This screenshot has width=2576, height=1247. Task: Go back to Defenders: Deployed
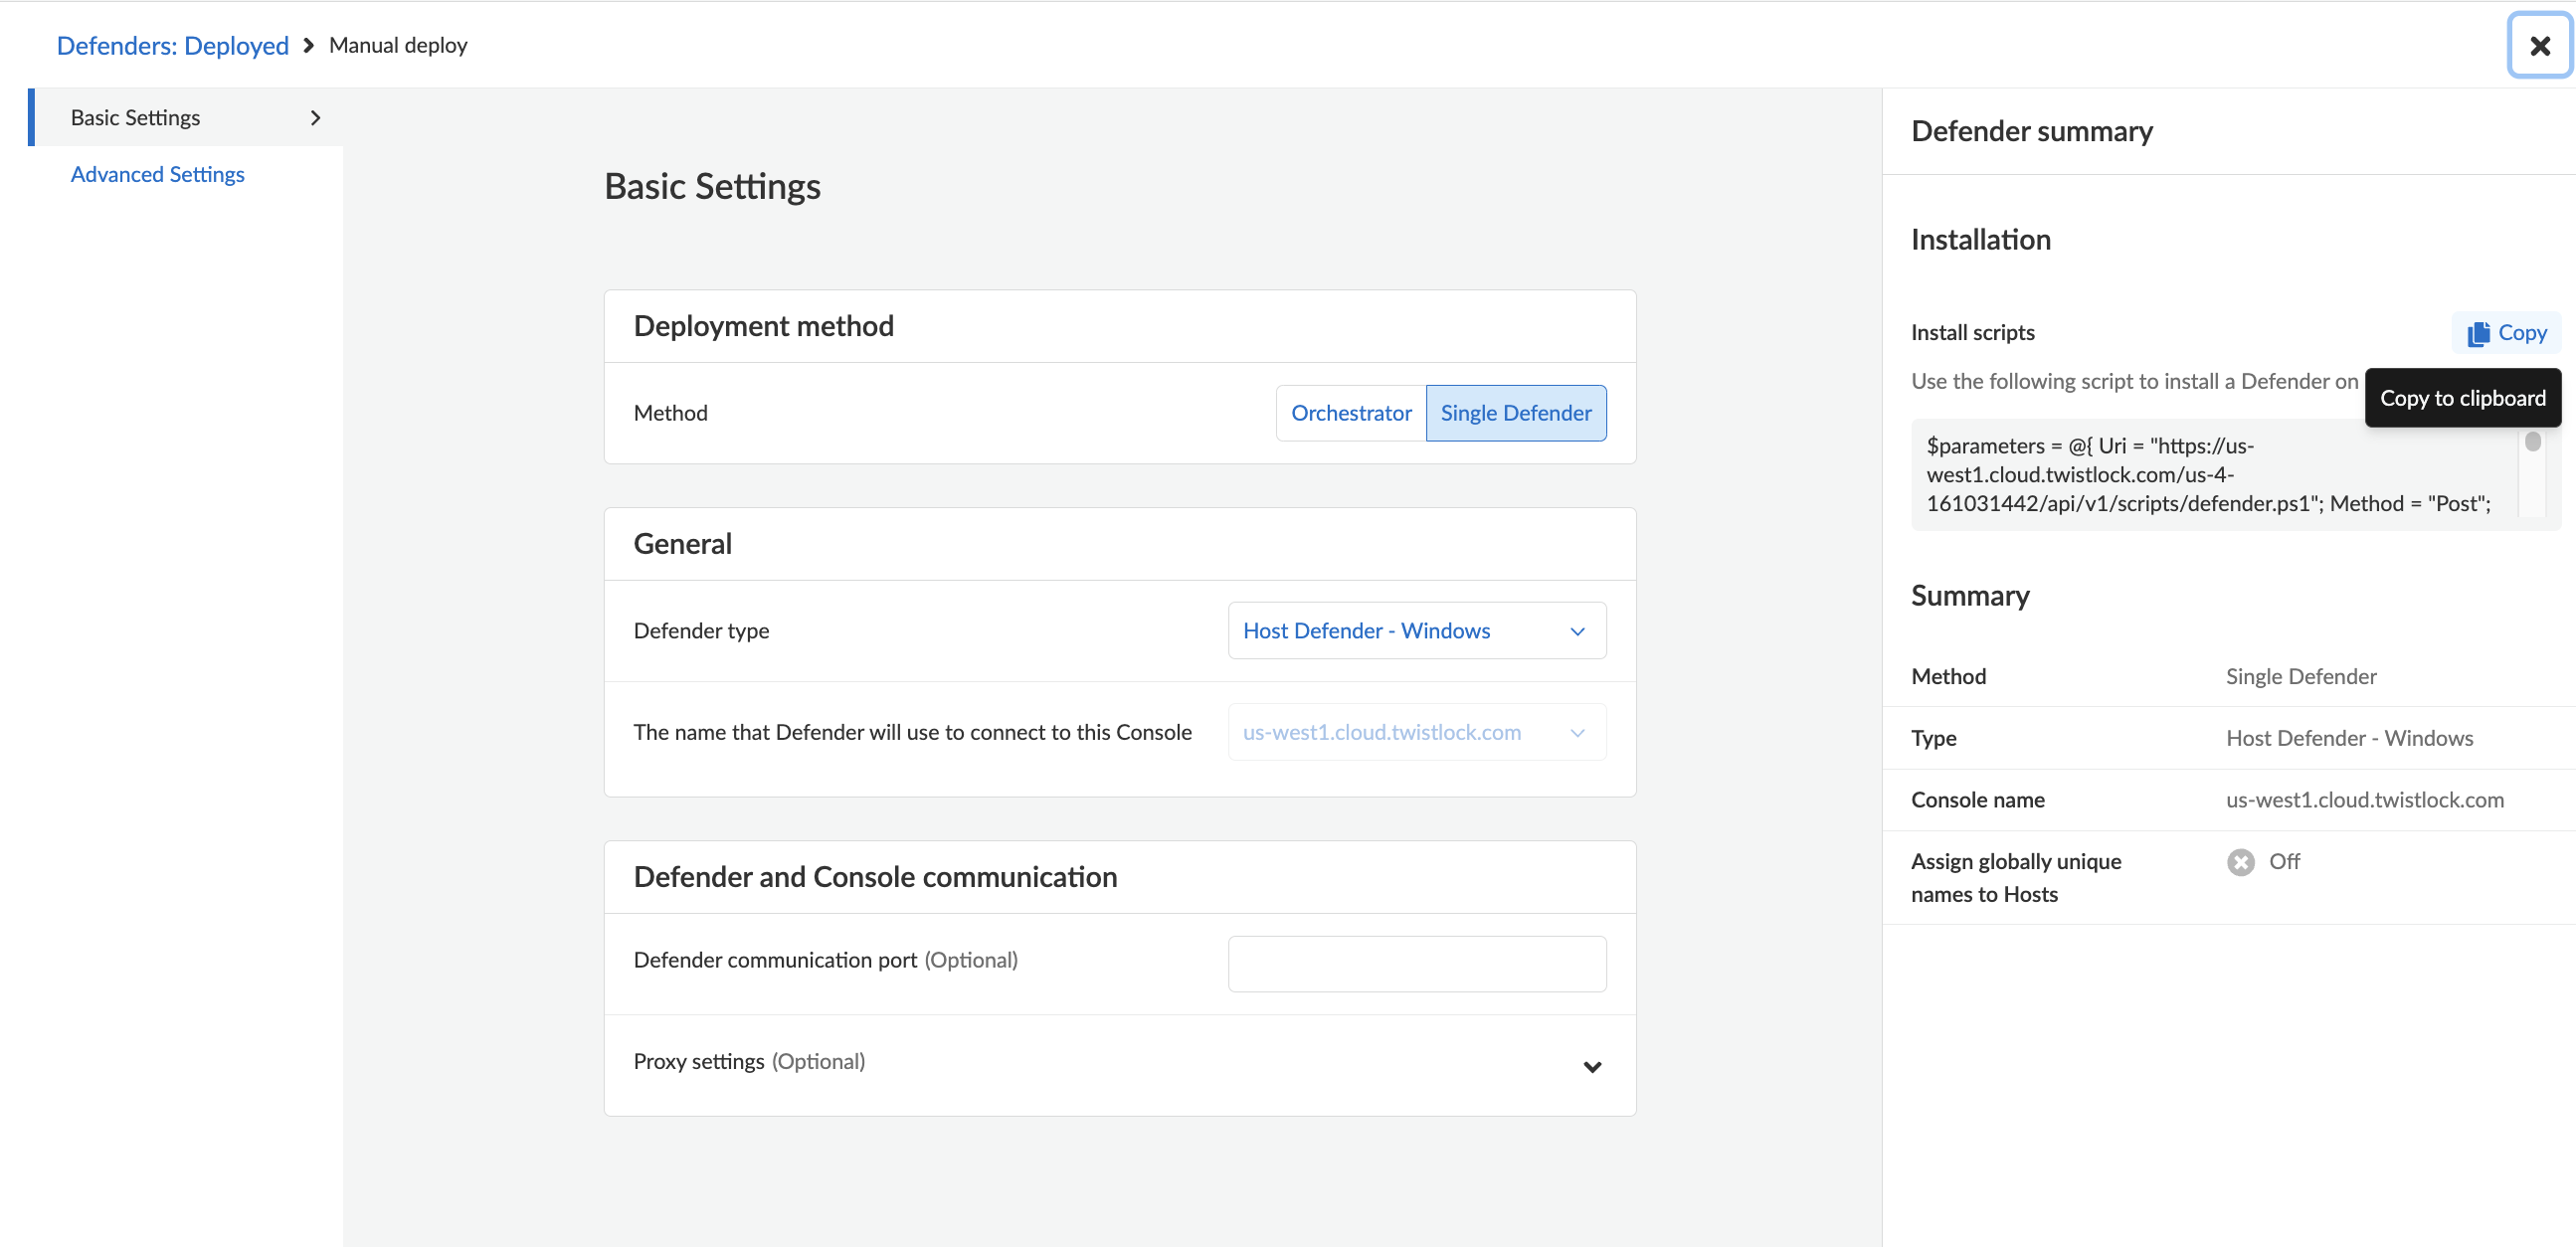tap(172, 46)
